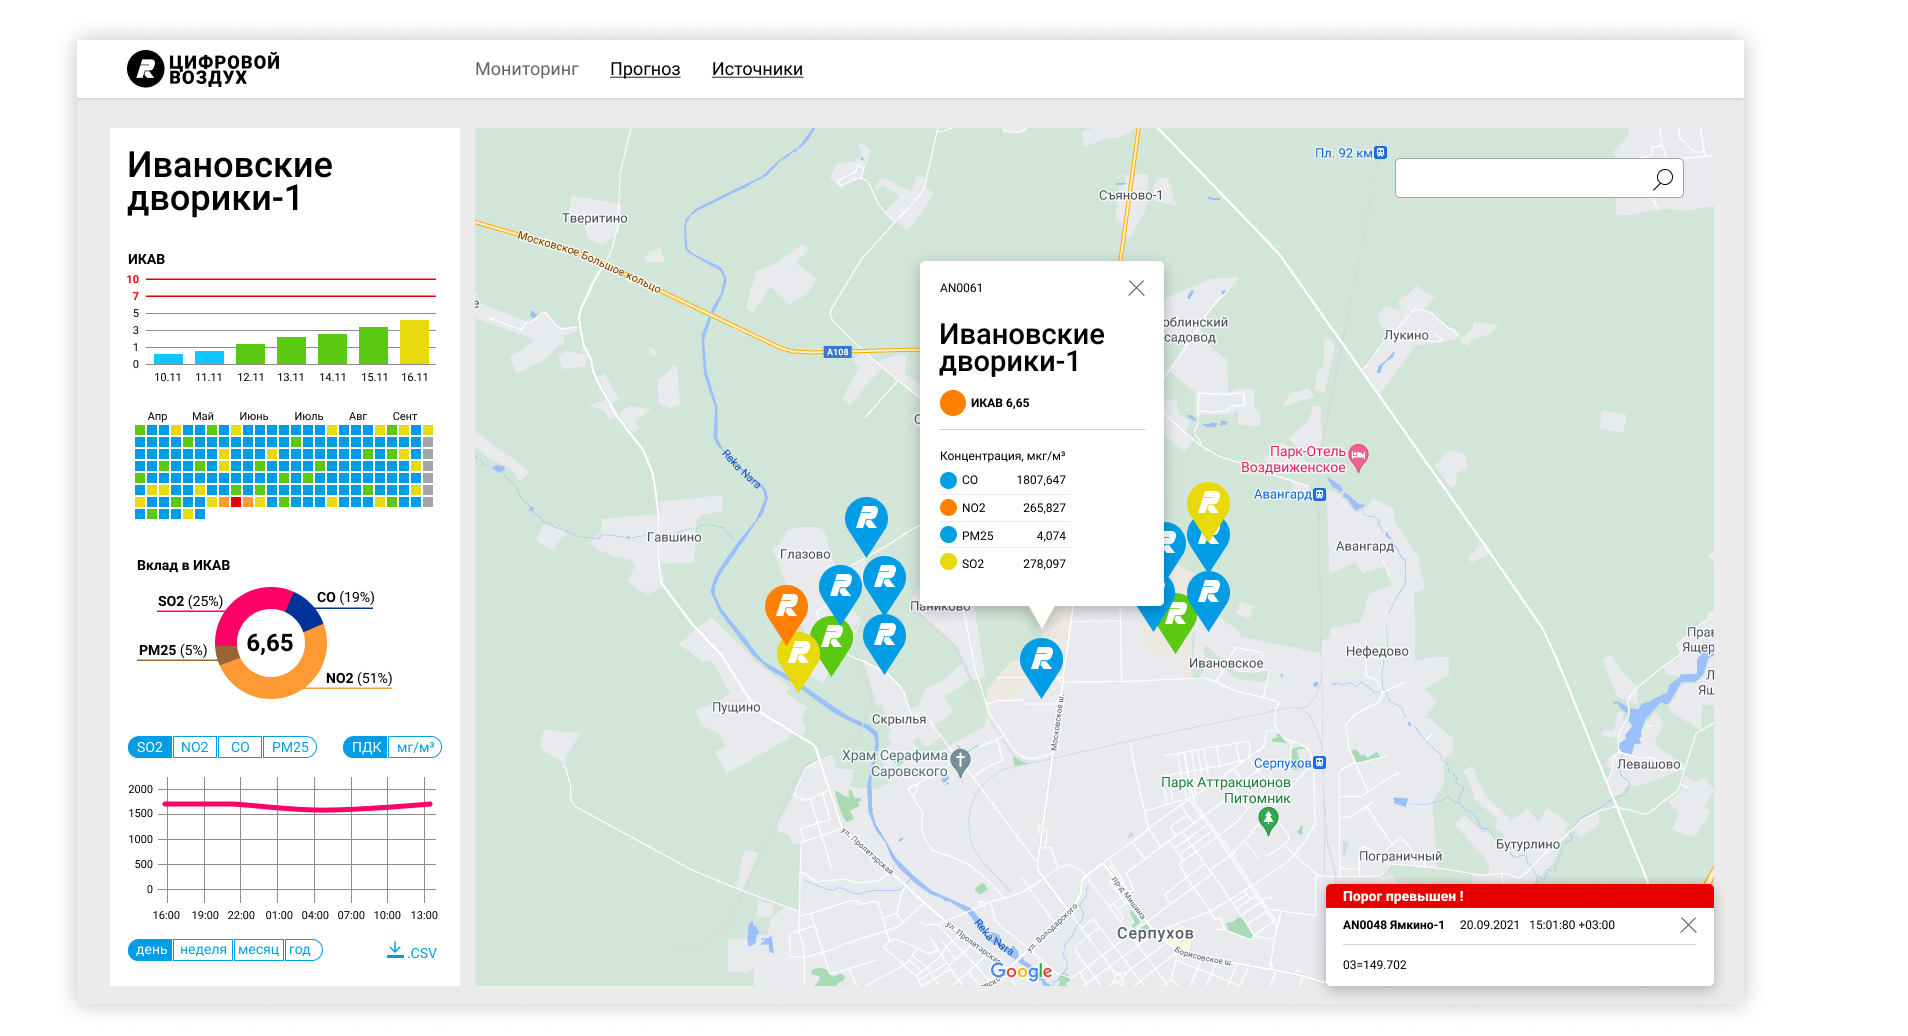The height and width of the screenshot is (1036, 1908).
Task: Open the Источники section
Action: coord(757,68)
